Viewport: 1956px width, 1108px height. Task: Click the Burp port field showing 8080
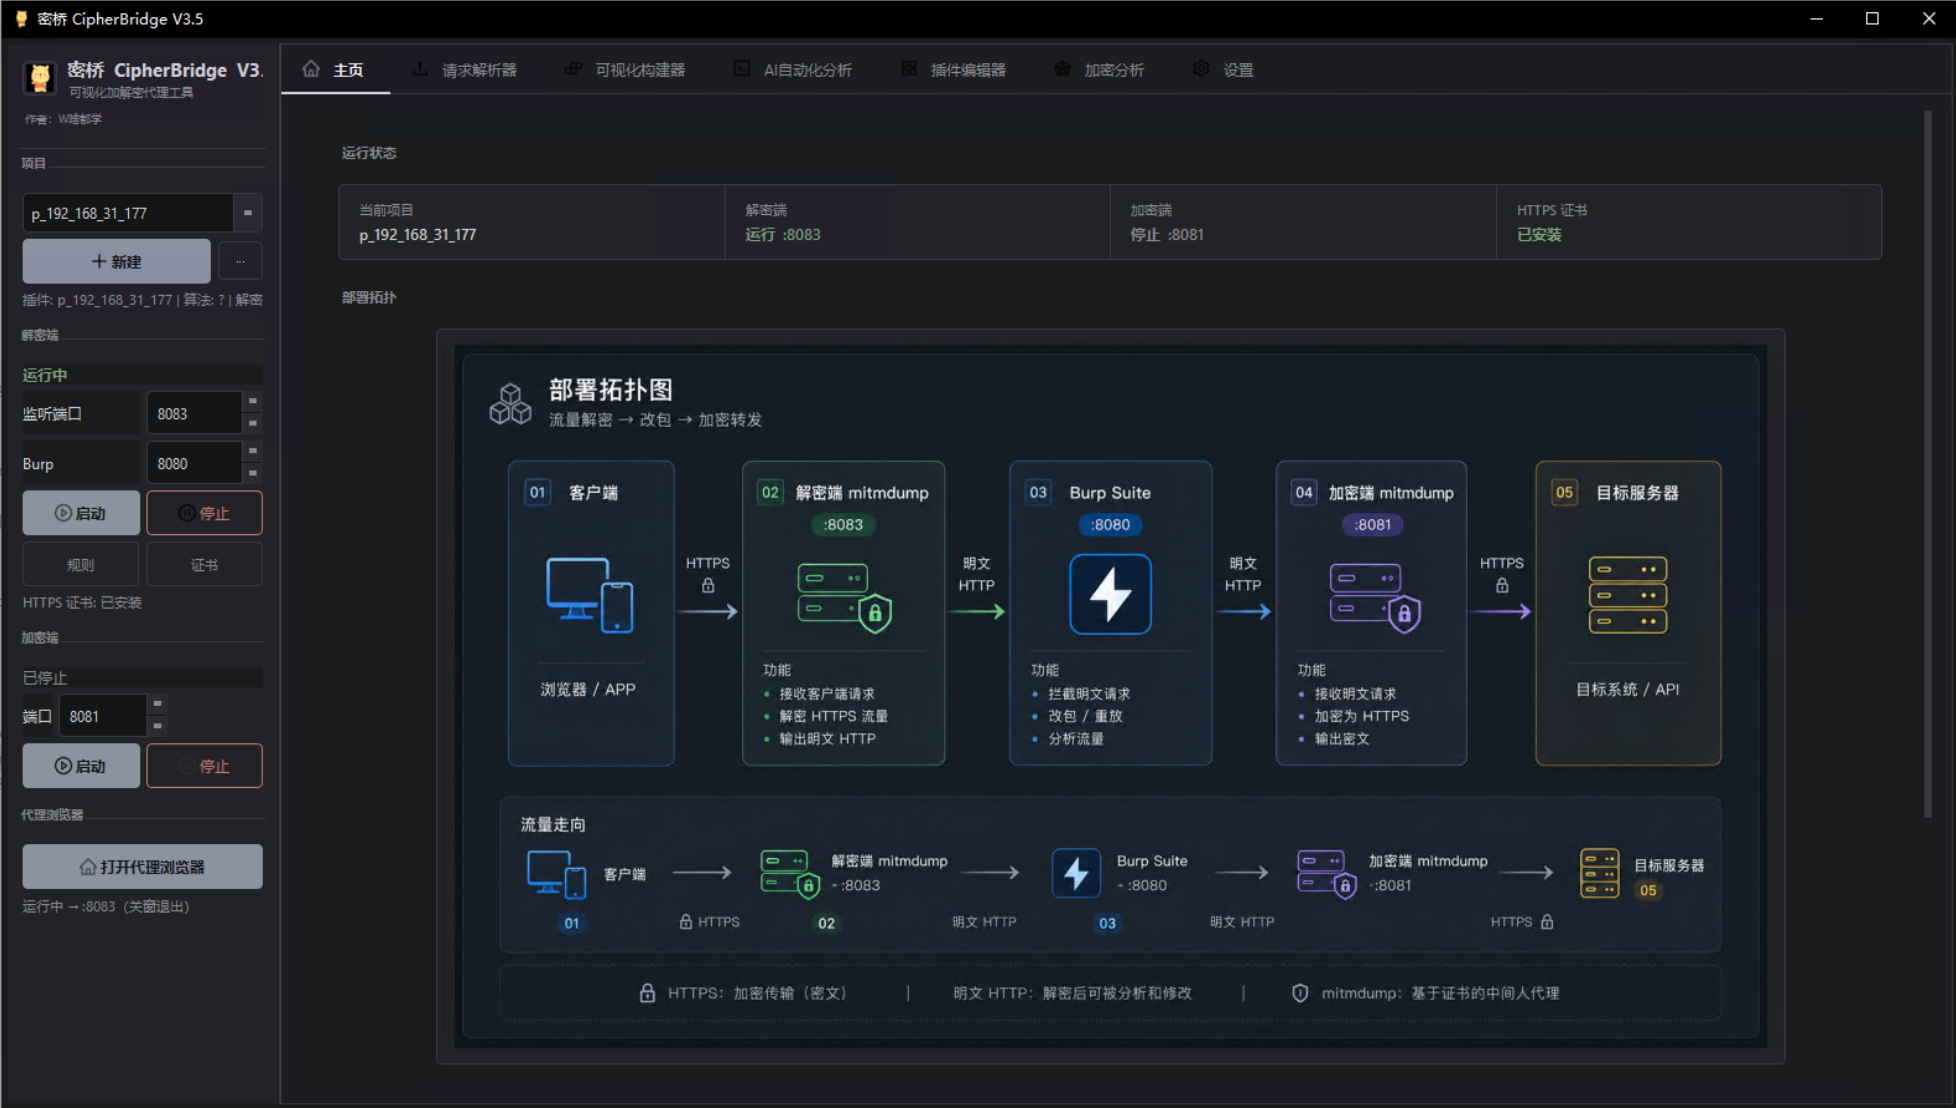tap(194, 463)
